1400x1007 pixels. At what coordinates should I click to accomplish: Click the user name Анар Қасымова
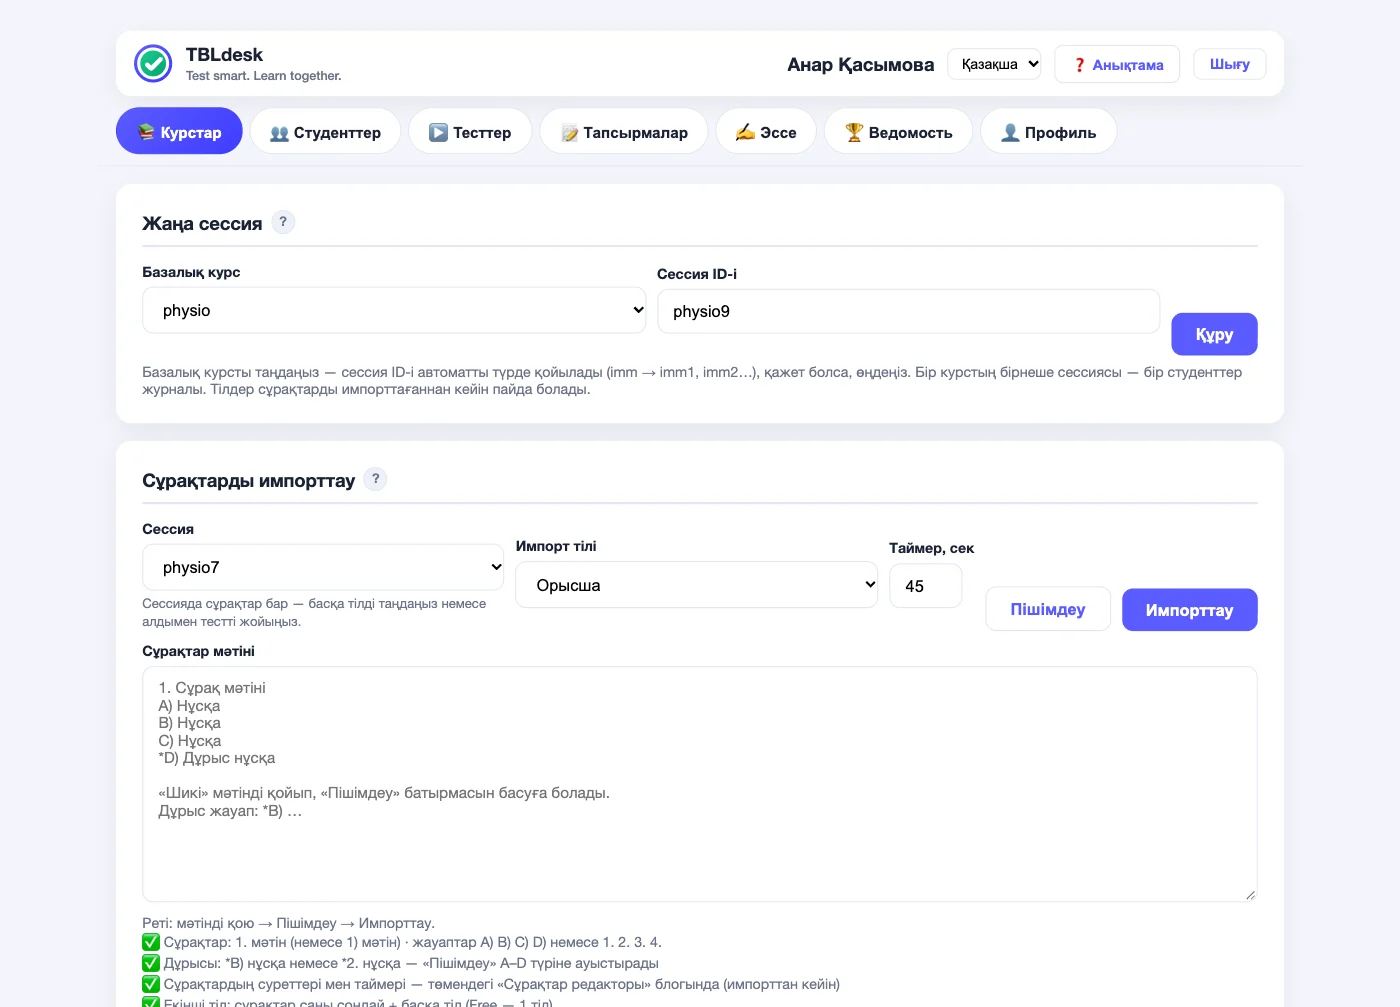(x=861, y=65)
